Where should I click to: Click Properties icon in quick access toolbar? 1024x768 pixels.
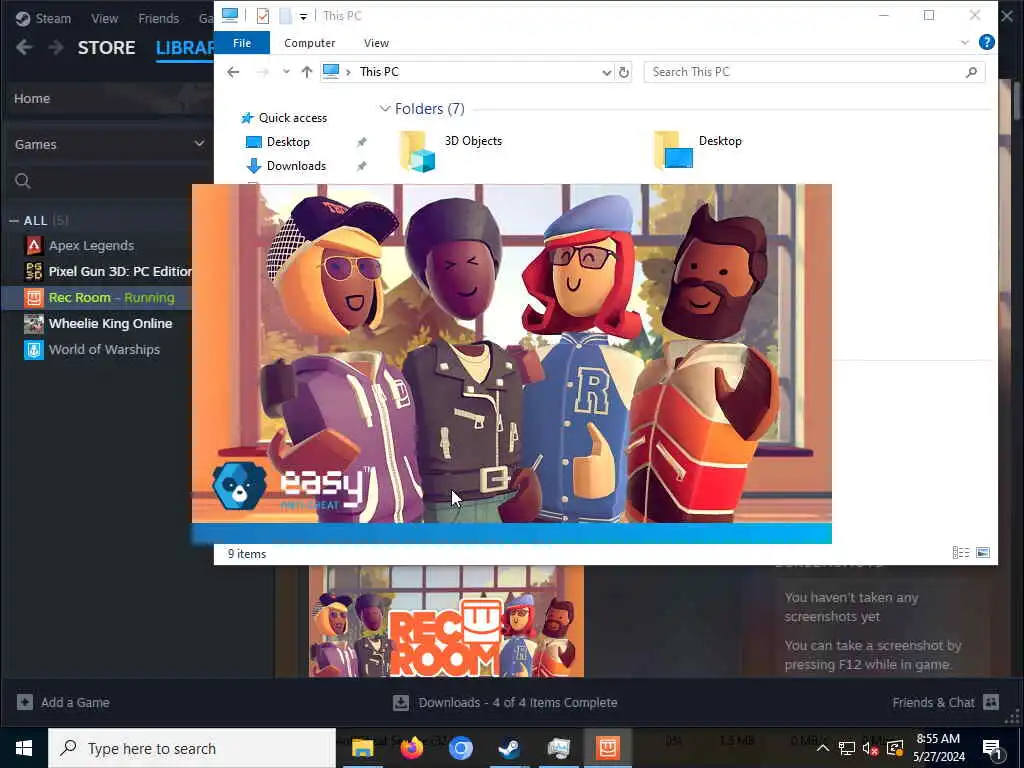click(x=263, y=16)
